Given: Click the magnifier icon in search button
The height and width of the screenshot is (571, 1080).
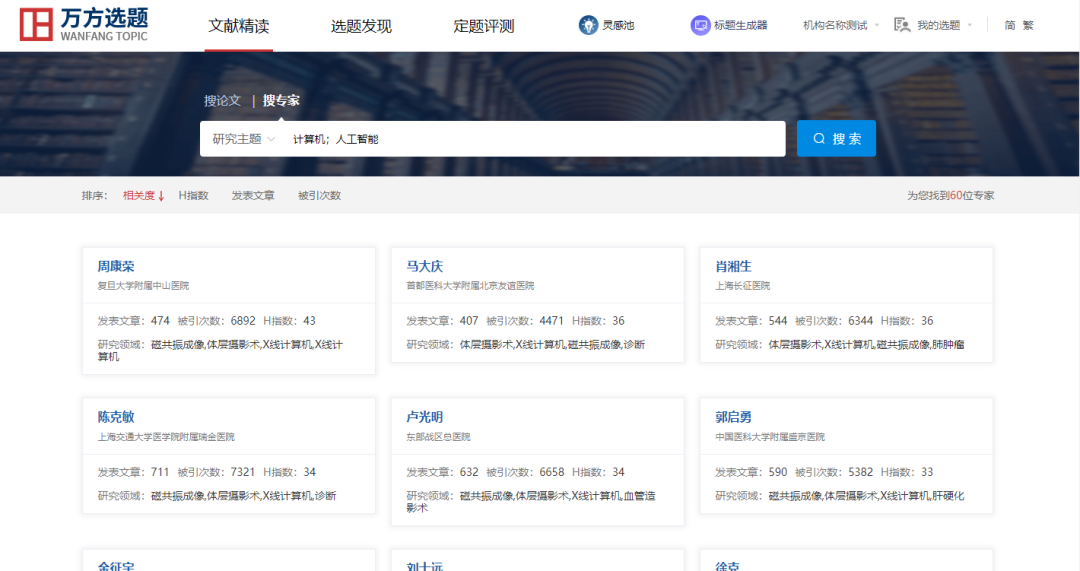Looking at the screenshot, I should (x=819, y=139).
